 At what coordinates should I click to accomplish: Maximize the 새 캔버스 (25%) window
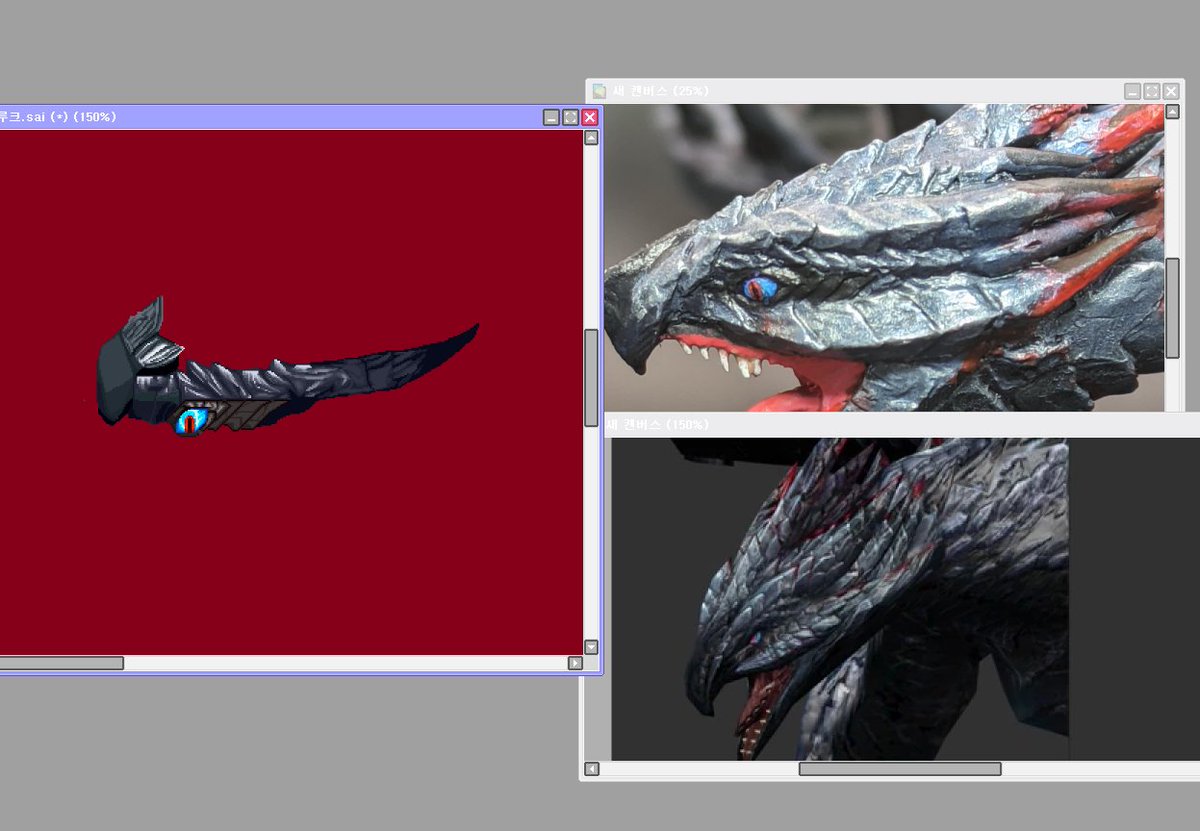(x=1151, y=91)
